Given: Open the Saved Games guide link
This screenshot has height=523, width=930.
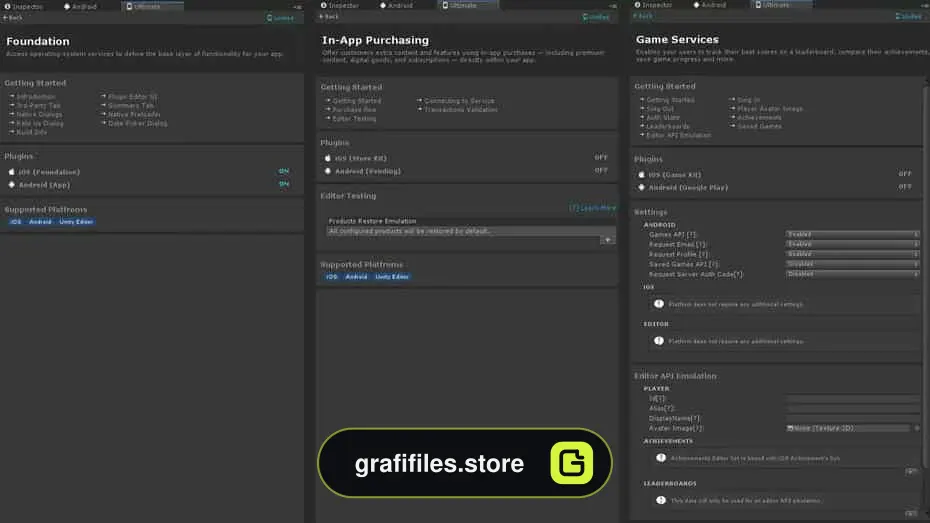Looking at the screenshot, I should pos(759,126).
